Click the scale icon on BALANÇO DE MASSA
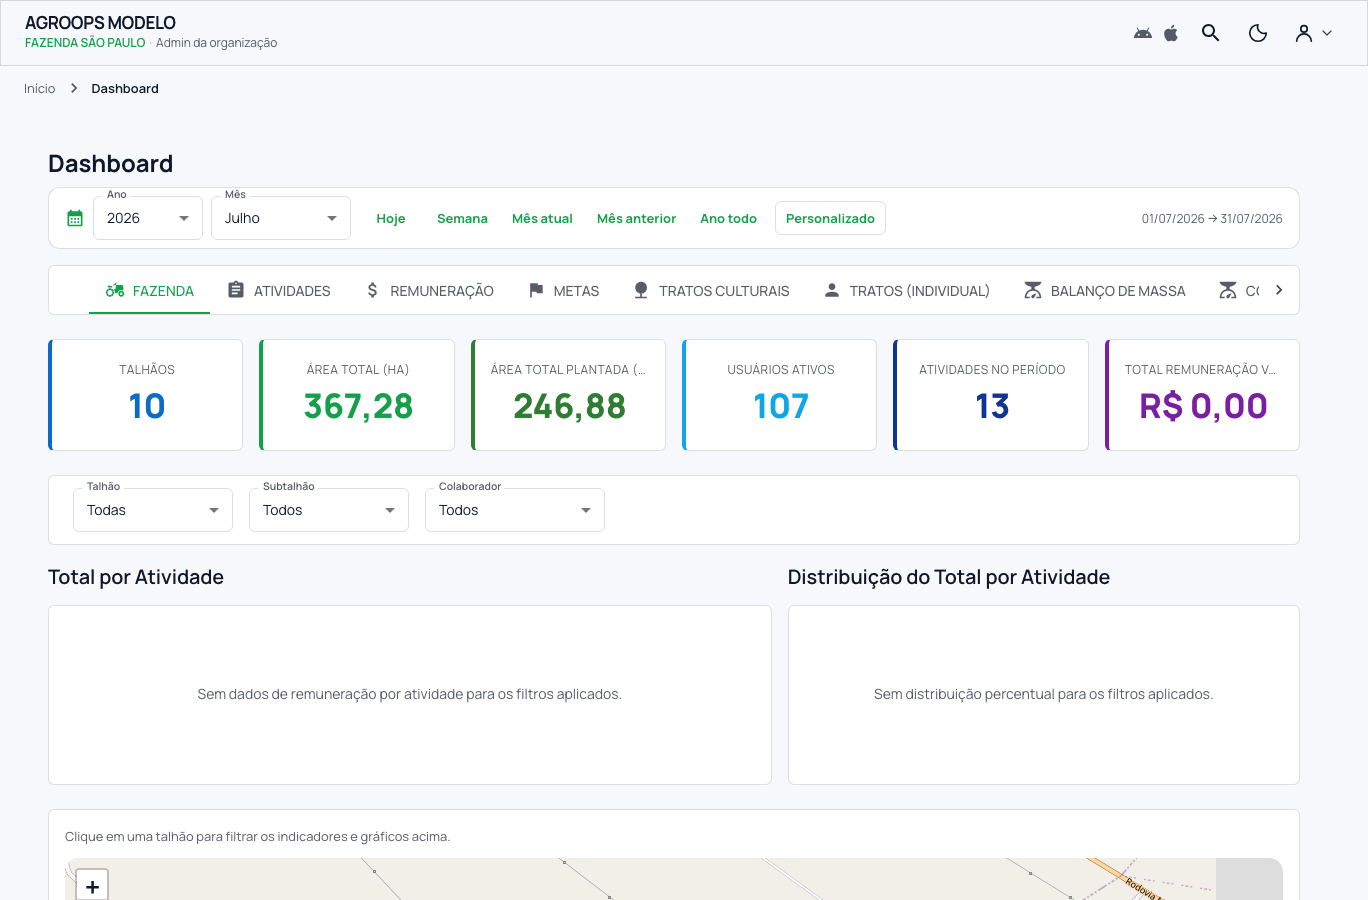Image resolution: width=1368 pixels, height=900 pixels. click(1033, 290)
